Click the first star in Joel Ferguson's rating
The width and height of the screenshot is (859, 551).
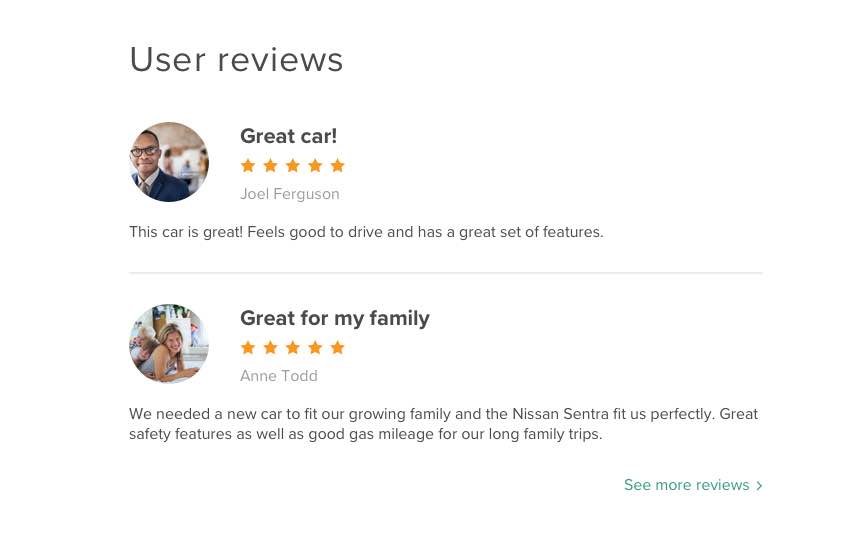[248, 165]
